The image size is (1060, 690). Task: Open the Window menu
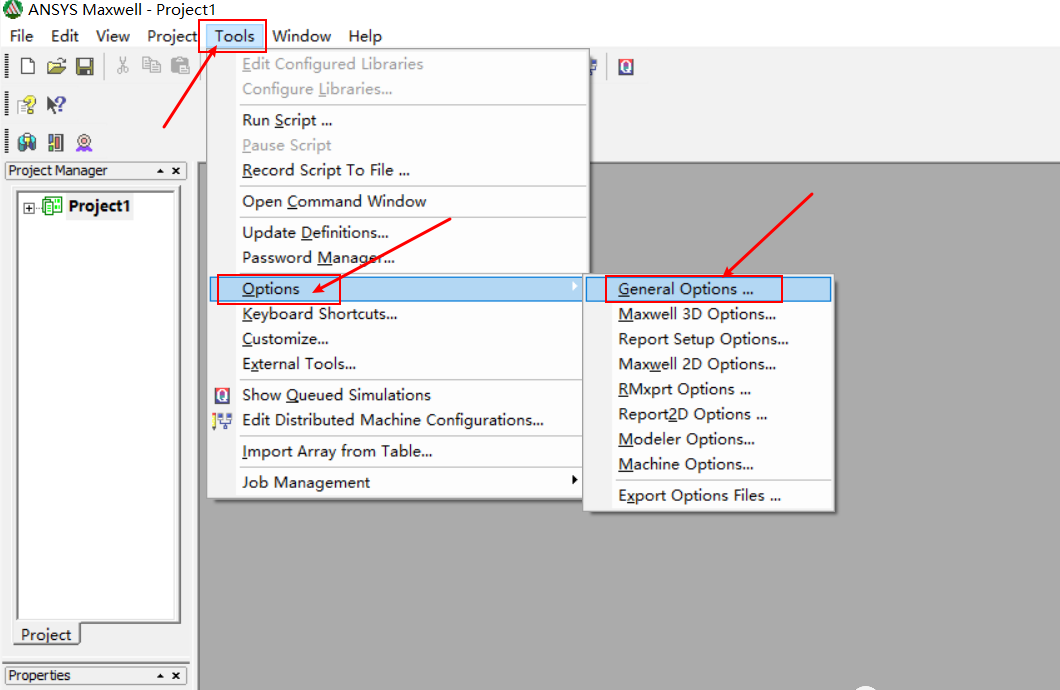pos(302,36)
